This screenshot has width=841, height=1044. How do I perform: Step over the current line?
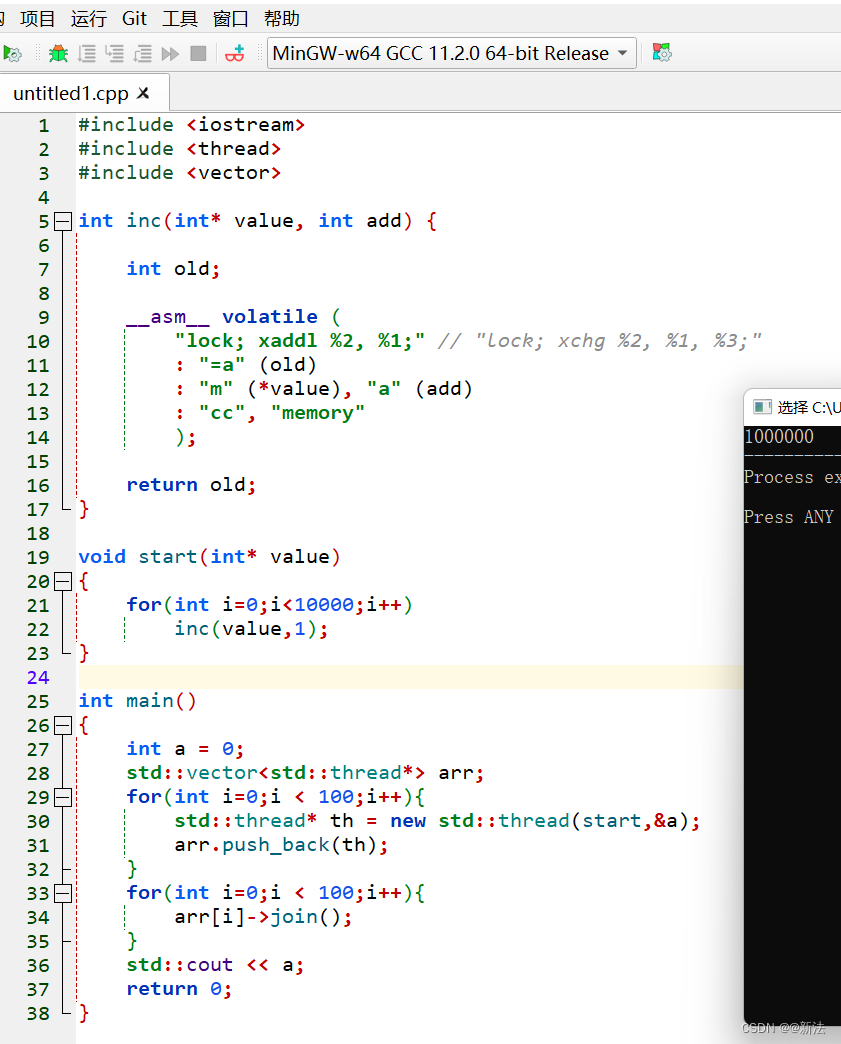click(88, 53)
